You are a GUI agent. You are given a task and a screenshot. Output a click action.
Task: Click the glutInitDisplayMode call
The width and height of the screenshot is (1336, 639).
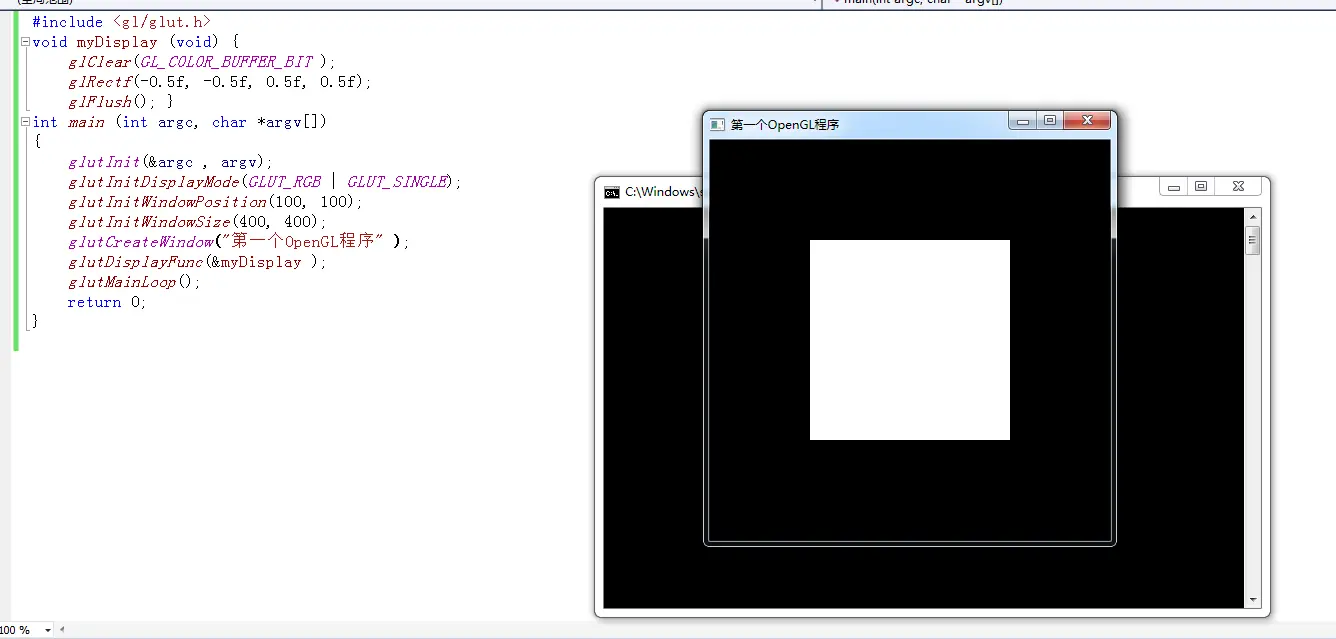click(154, 182)
